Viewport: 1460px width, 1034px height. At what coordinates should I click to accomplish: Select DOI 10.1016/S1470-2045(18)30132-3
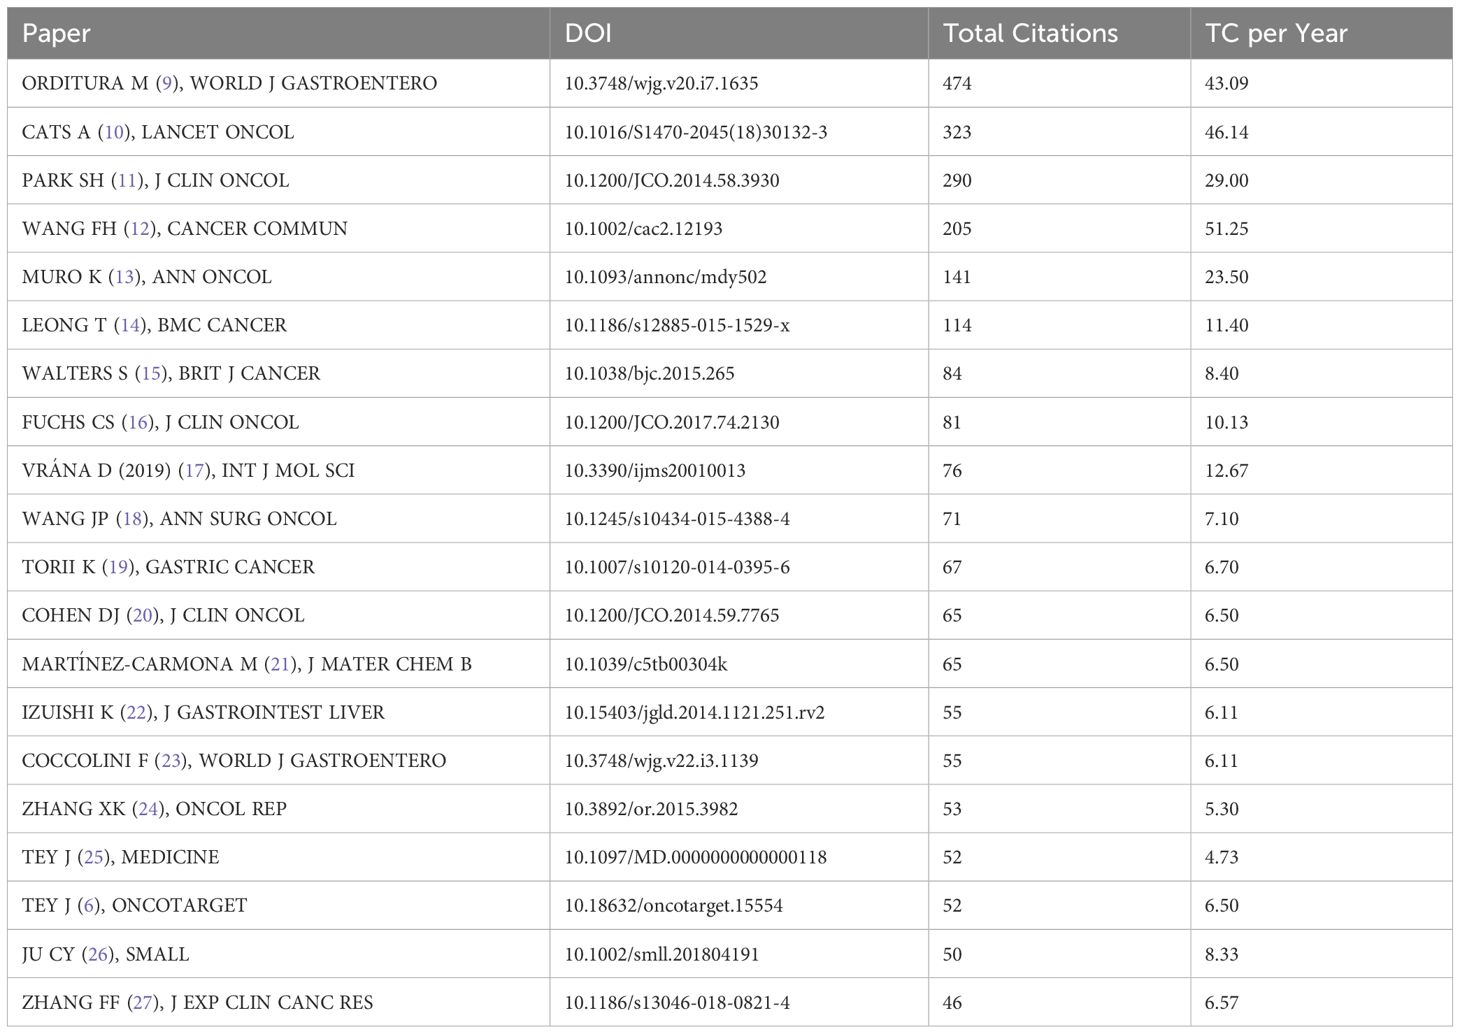696,132
